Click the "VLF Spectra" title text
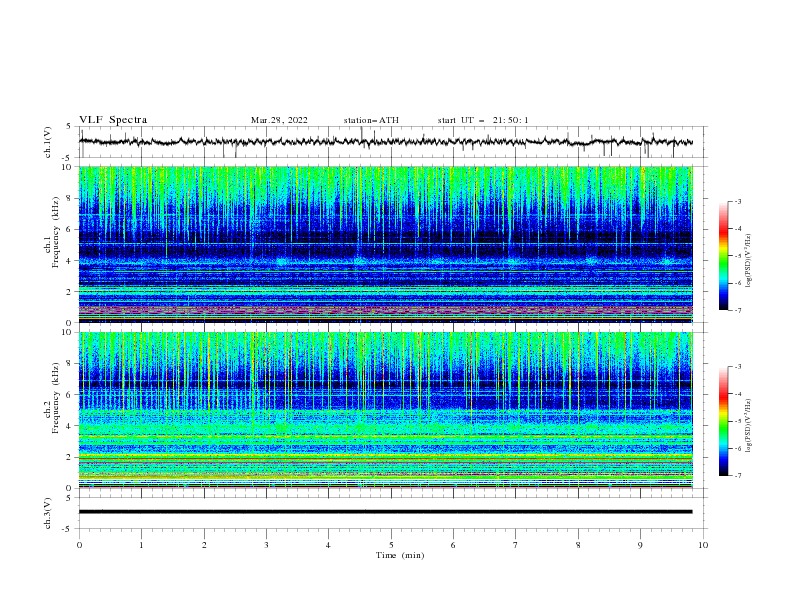Image resolution: width=792 pixels, height=612 pixels. [113, 120]
